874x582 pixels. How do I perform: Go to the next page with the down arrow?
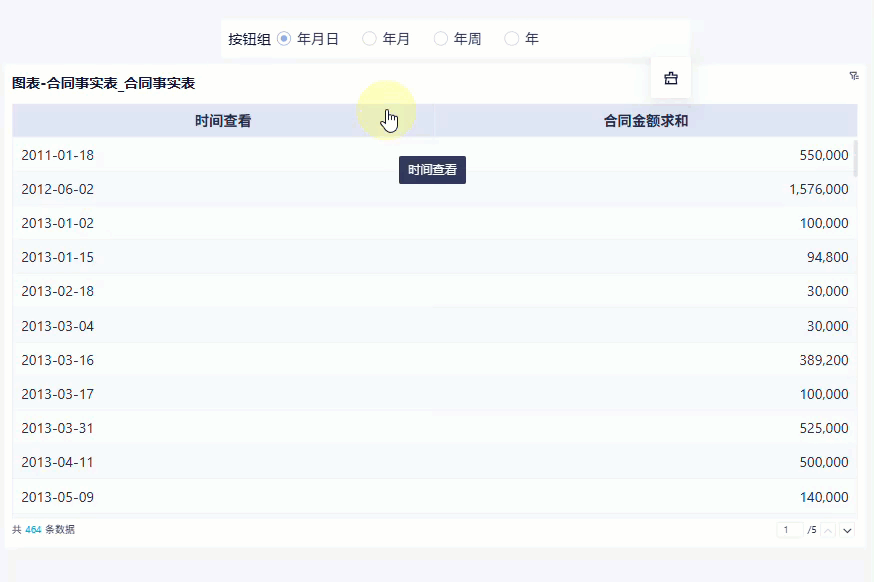click(847, 530)
